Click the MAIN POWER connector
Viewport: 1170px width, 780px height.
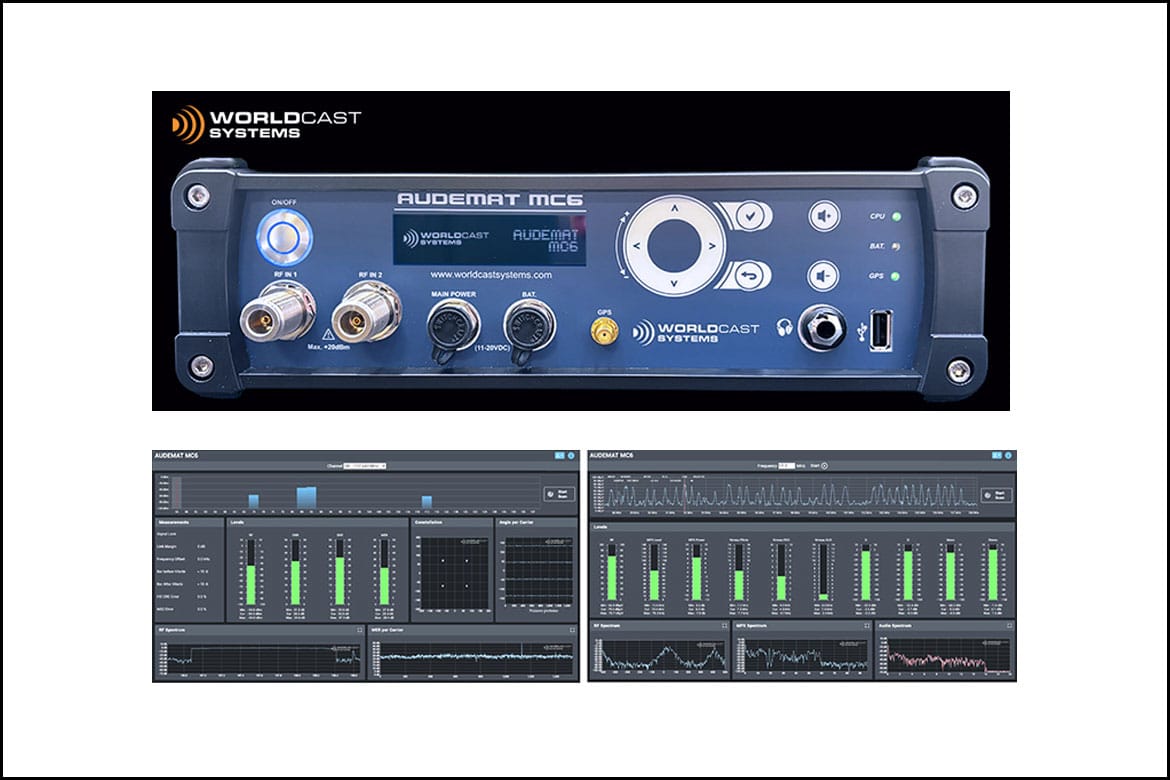point(453,327)
